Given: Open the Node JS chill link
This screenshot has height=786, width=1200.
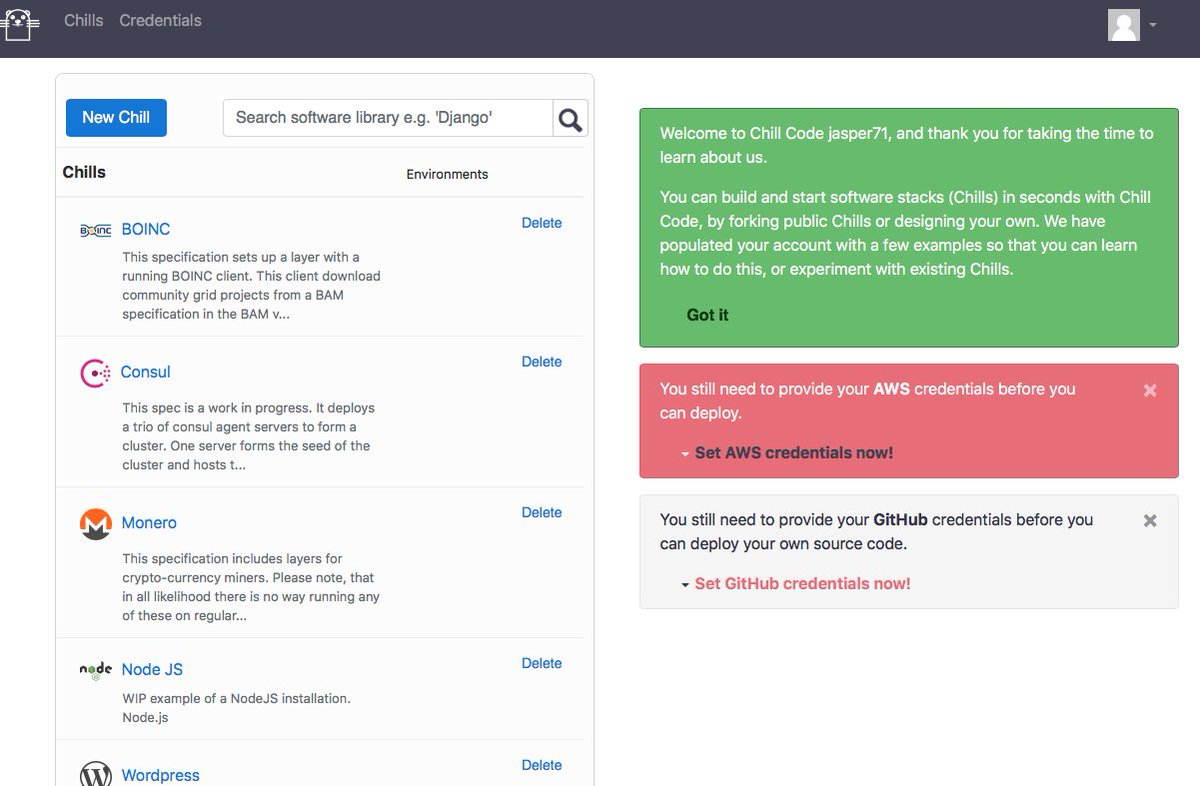Looking at the screenshot, I should (x=152, y=670).
